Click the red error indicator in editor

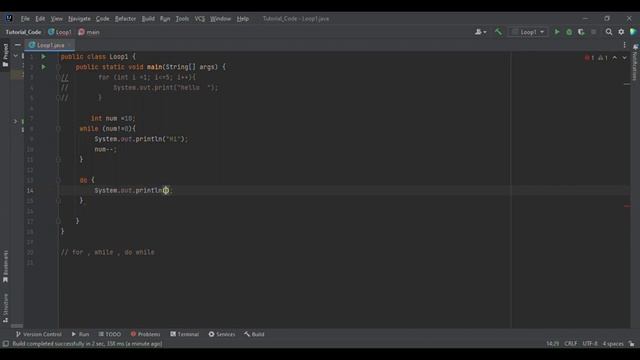(589, 58)
